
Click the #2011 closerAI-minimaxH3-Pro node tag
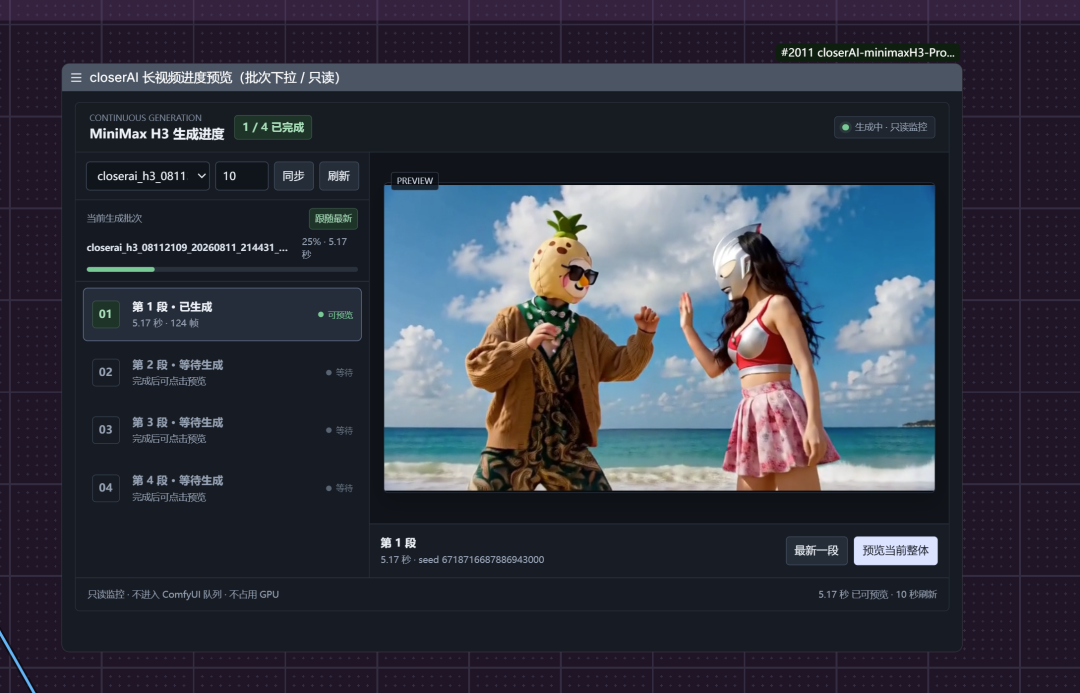pyautogui.click(x=868, y=52)
